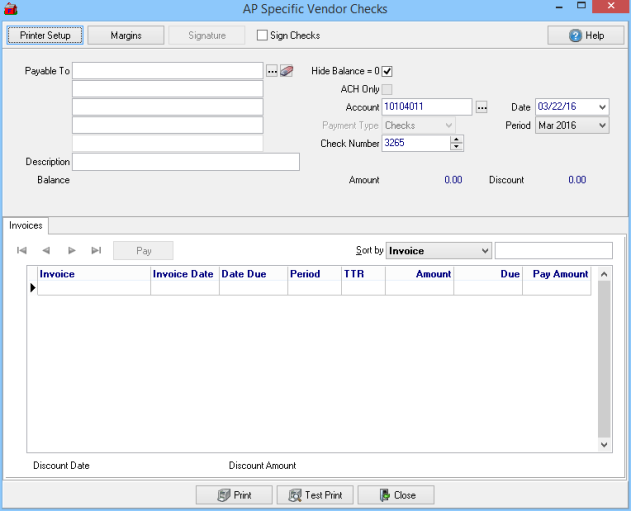Click the Help button with question icon
The width and height of the screenshot is (631, 511).
[585, 35]
